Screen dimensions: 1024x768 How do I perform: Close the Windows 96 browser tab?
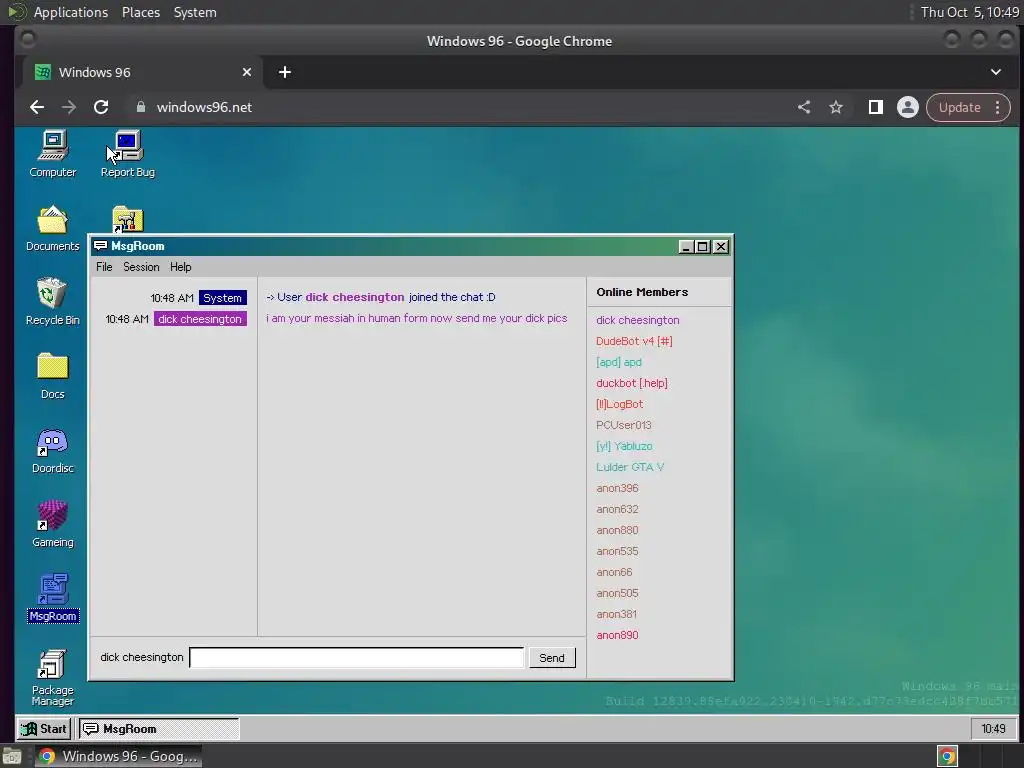coord(247,72)
